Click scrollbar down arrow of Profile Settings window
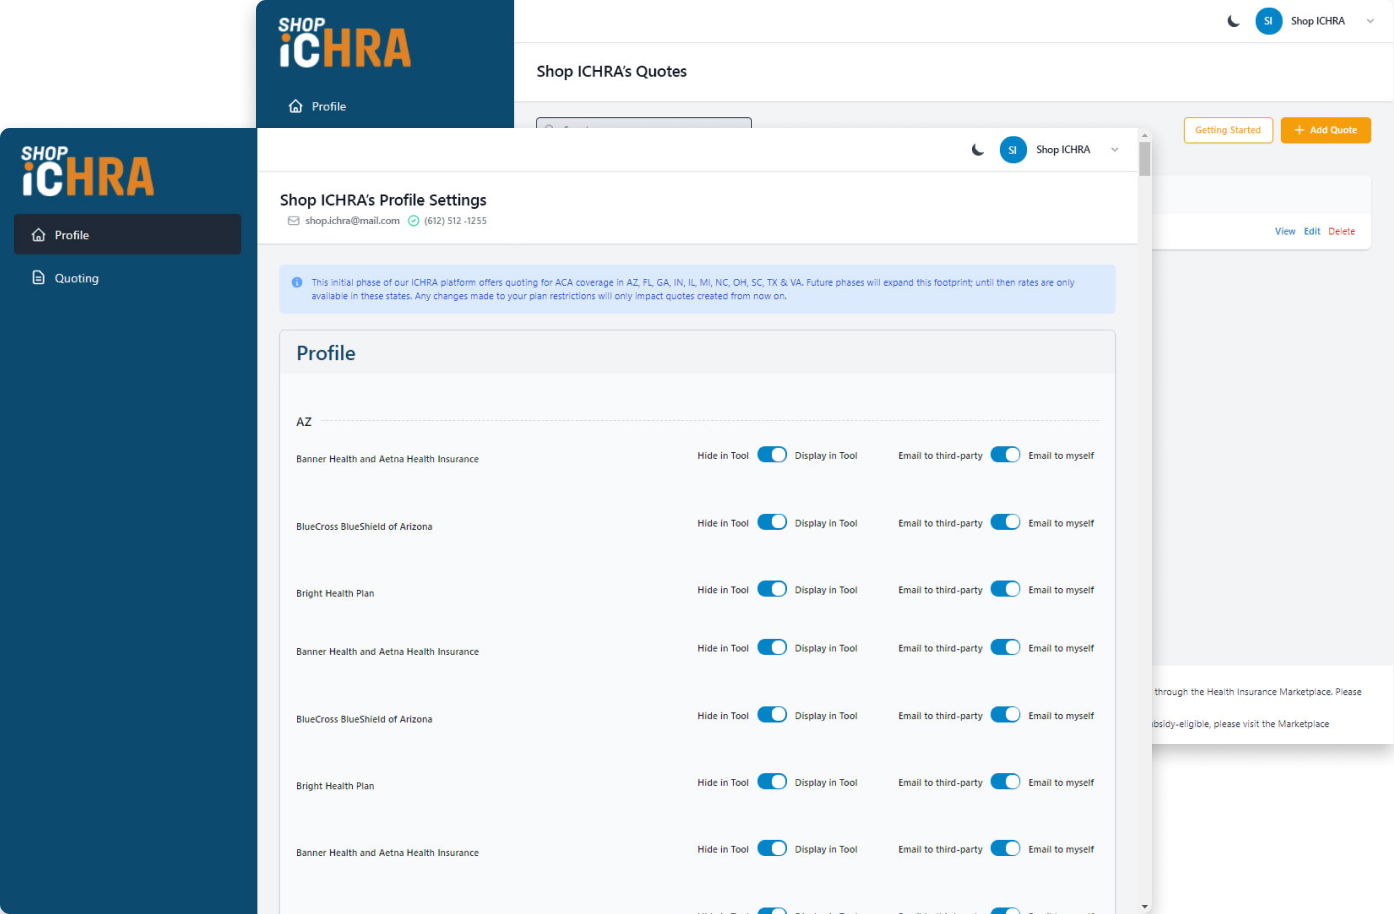 1145,906
